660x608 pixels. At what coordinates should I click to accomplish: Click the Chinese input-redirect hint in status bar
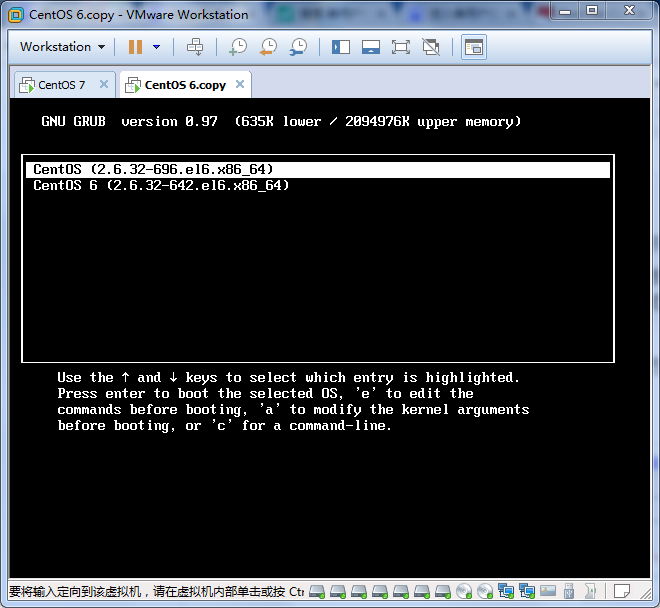coord(157,592)
